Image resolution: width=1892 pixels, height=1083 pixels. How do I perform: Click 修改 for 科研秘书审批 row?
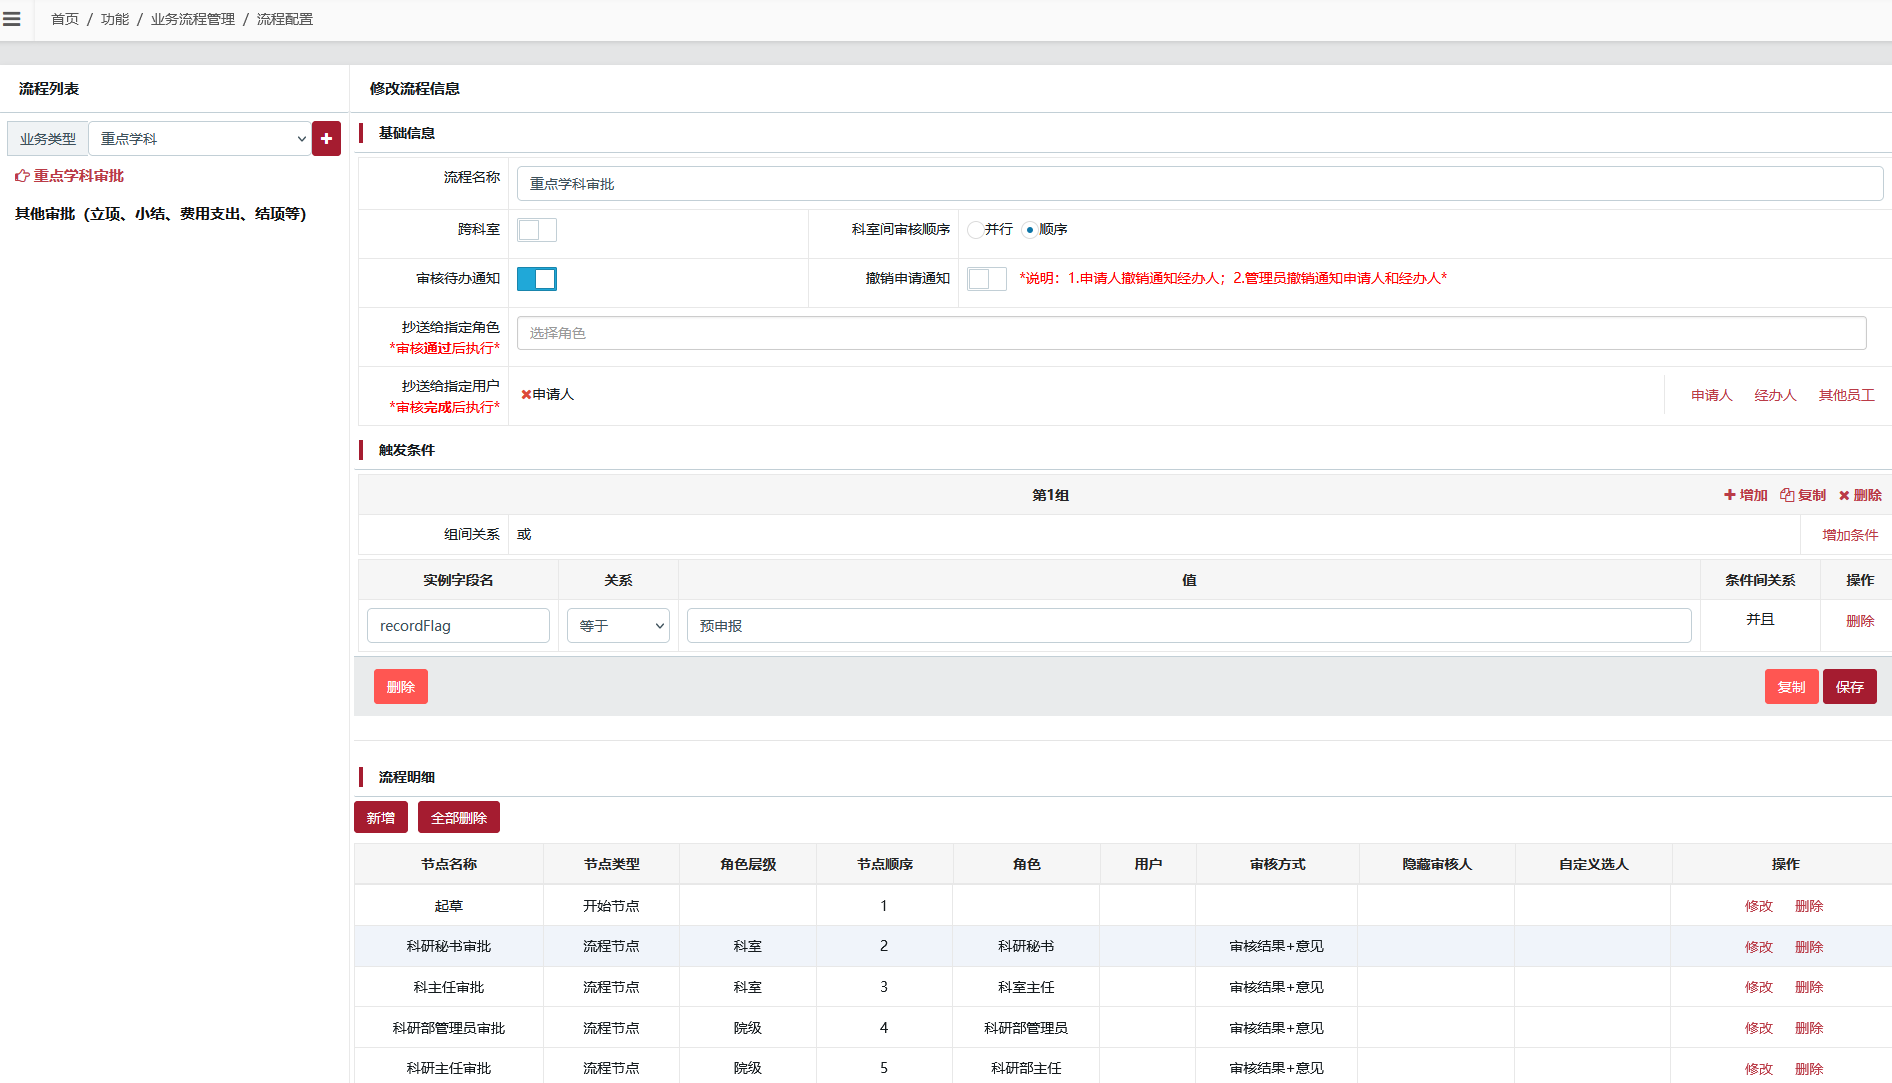point(1759,947)
